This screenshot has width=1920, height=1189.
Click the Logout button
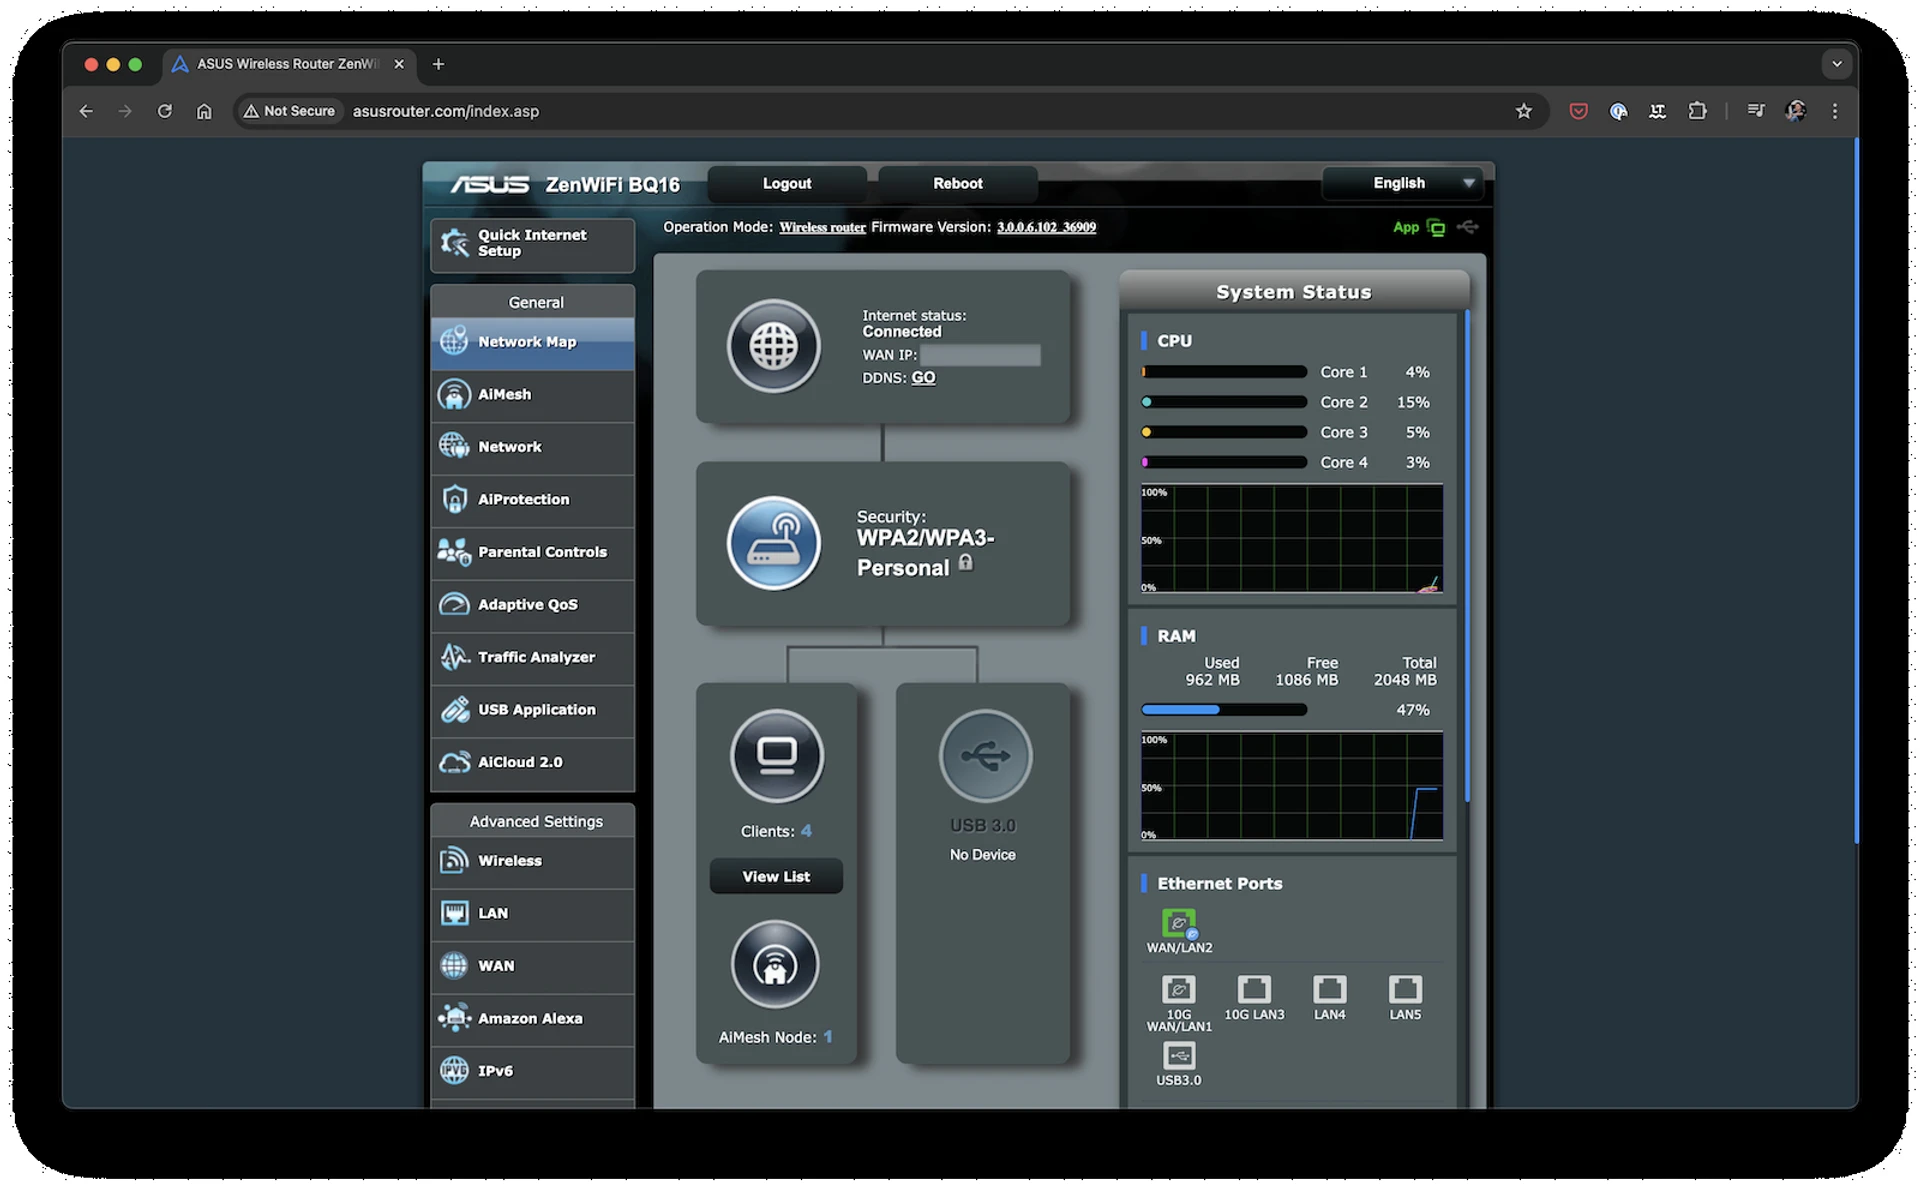click(787, 184)
